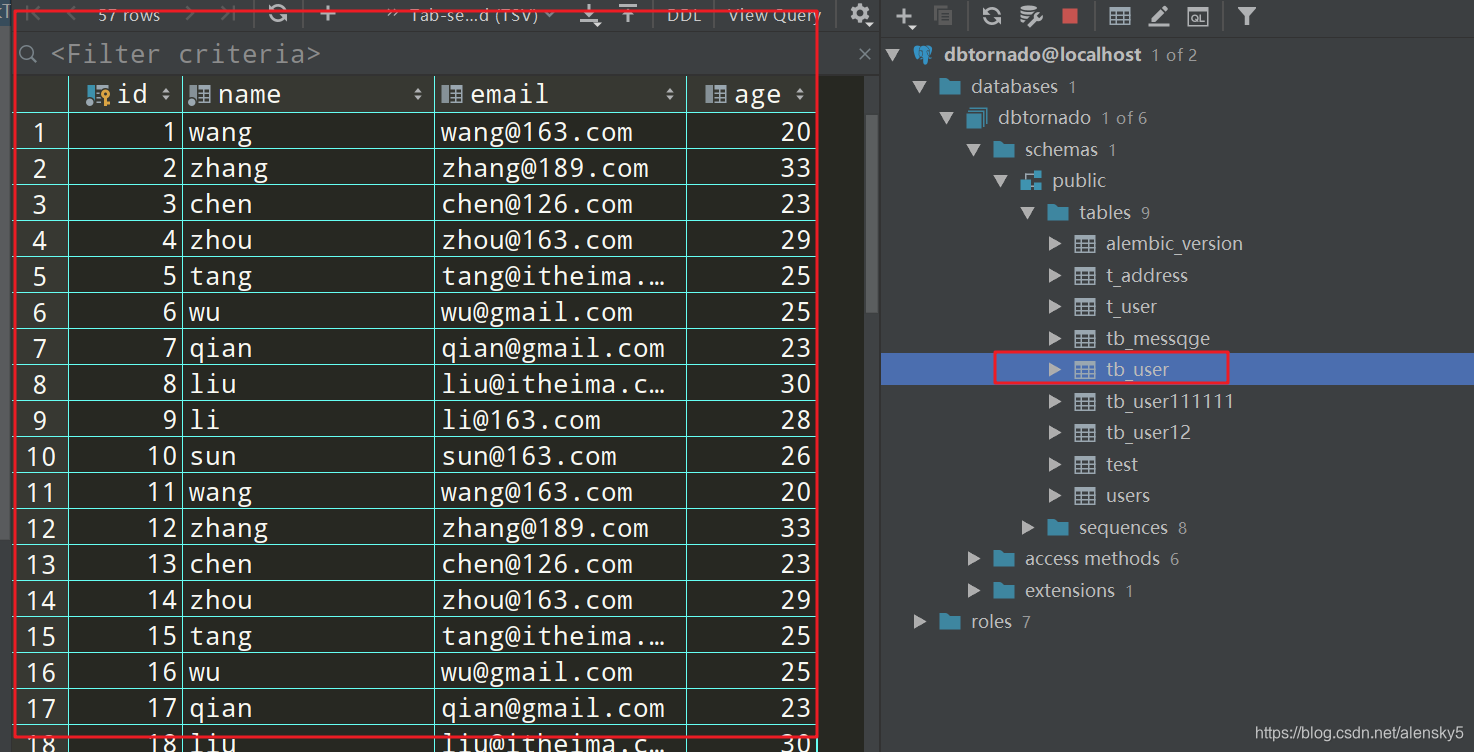Select the tb_user table row
1474x752 pixels.
point(1177,369)
